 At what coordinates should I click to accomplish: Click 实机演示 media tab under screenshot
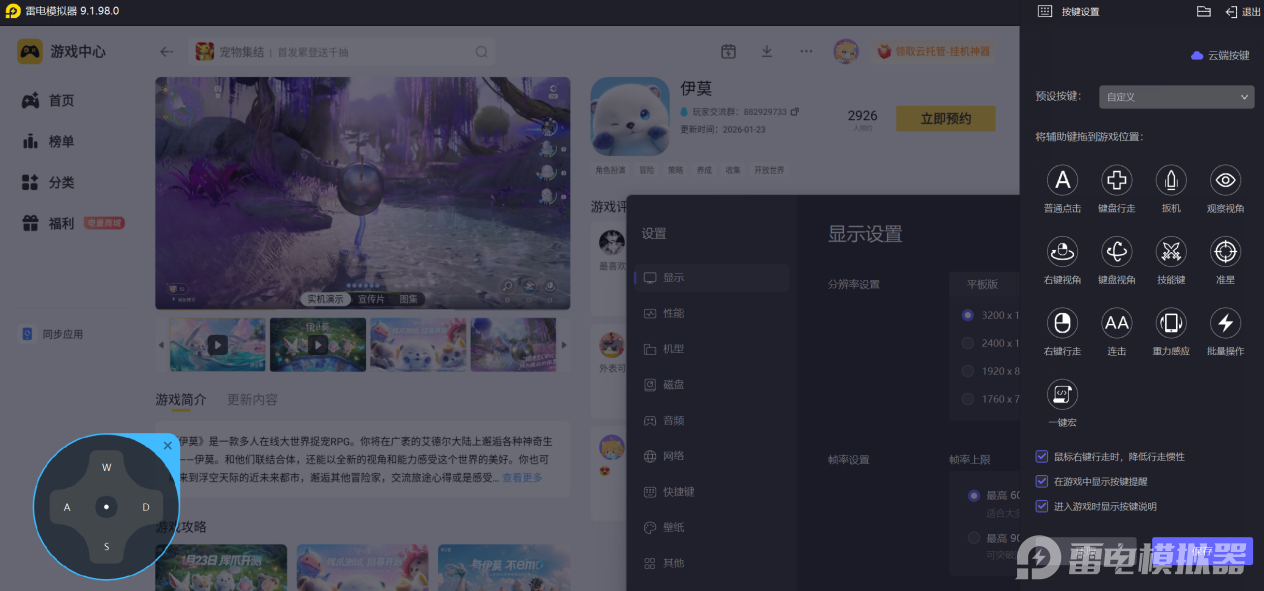point(325,299)
